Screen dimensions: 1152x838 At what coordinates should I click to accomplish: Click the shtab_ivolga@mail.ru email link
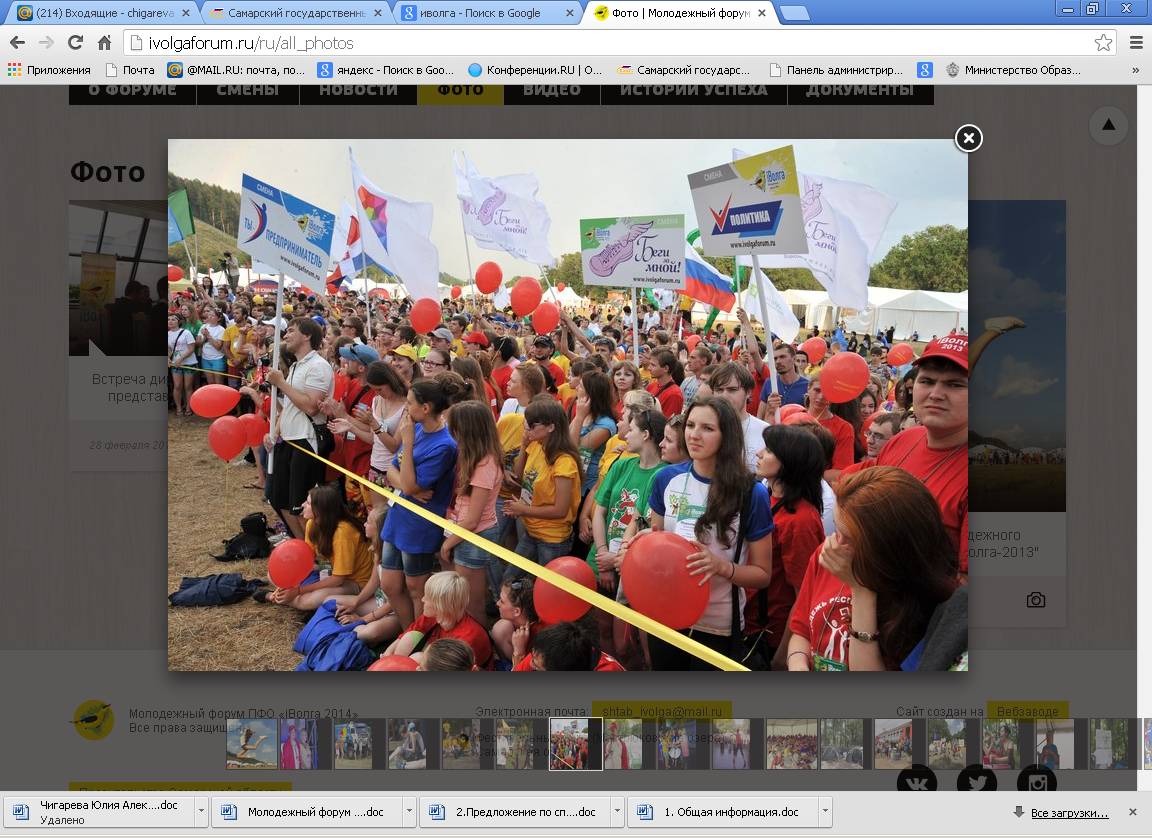(x=662, y=711)
